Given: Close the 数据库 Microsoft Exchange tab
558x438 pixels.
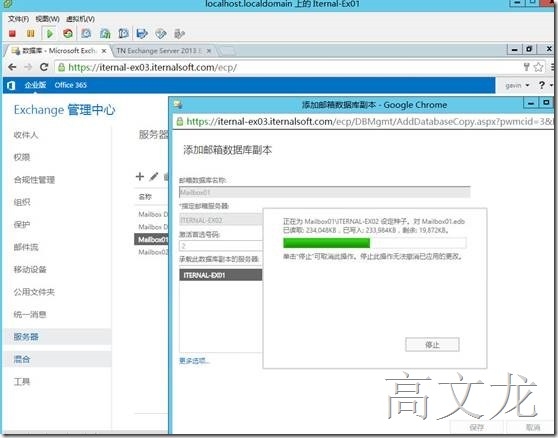Looking at the screenshot, I should [104, 51].
